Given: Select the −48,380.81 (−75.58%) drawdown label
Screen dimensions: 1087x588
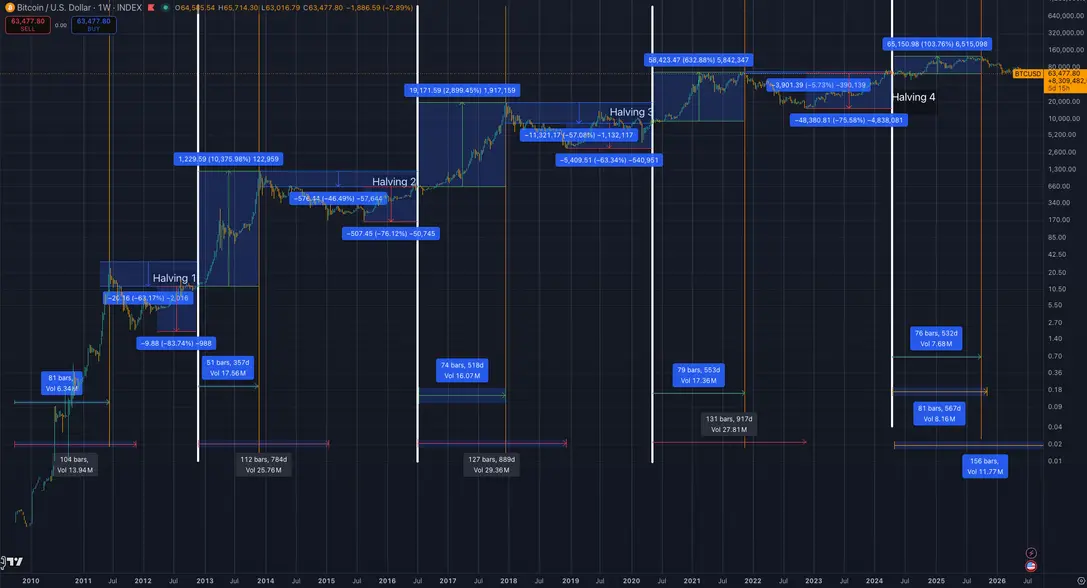Looking at the screenshot, I should [849, 120].
